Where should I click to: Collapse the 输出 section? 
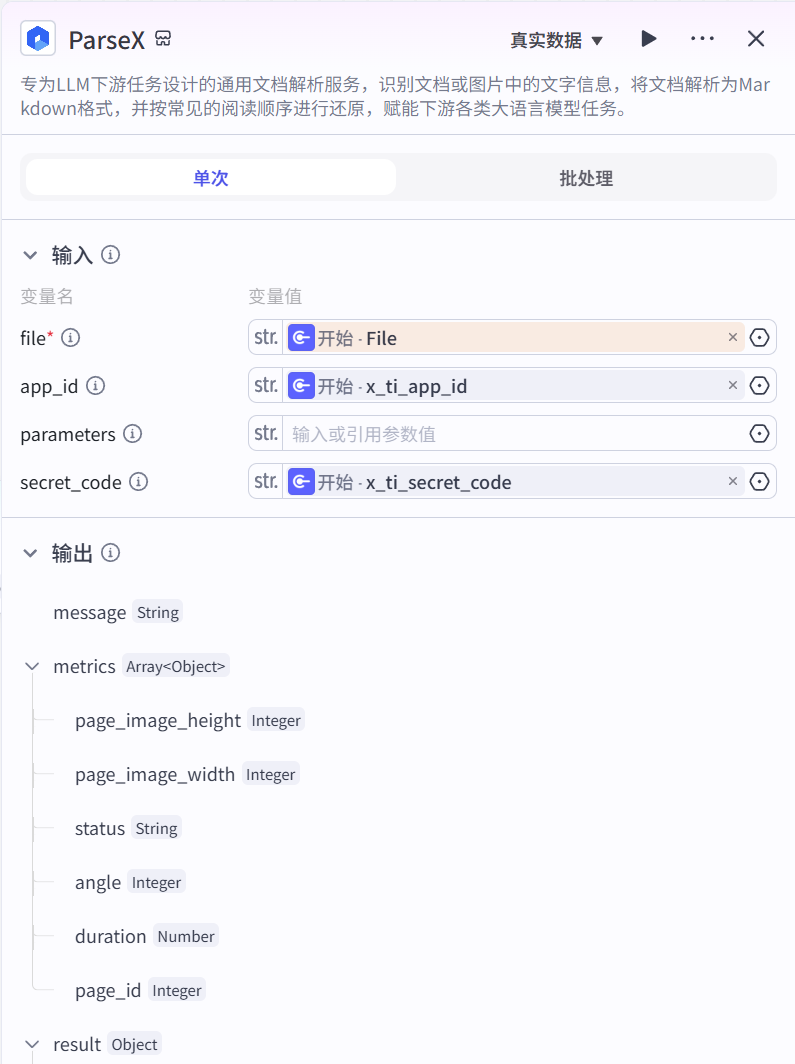coord(31,553)
